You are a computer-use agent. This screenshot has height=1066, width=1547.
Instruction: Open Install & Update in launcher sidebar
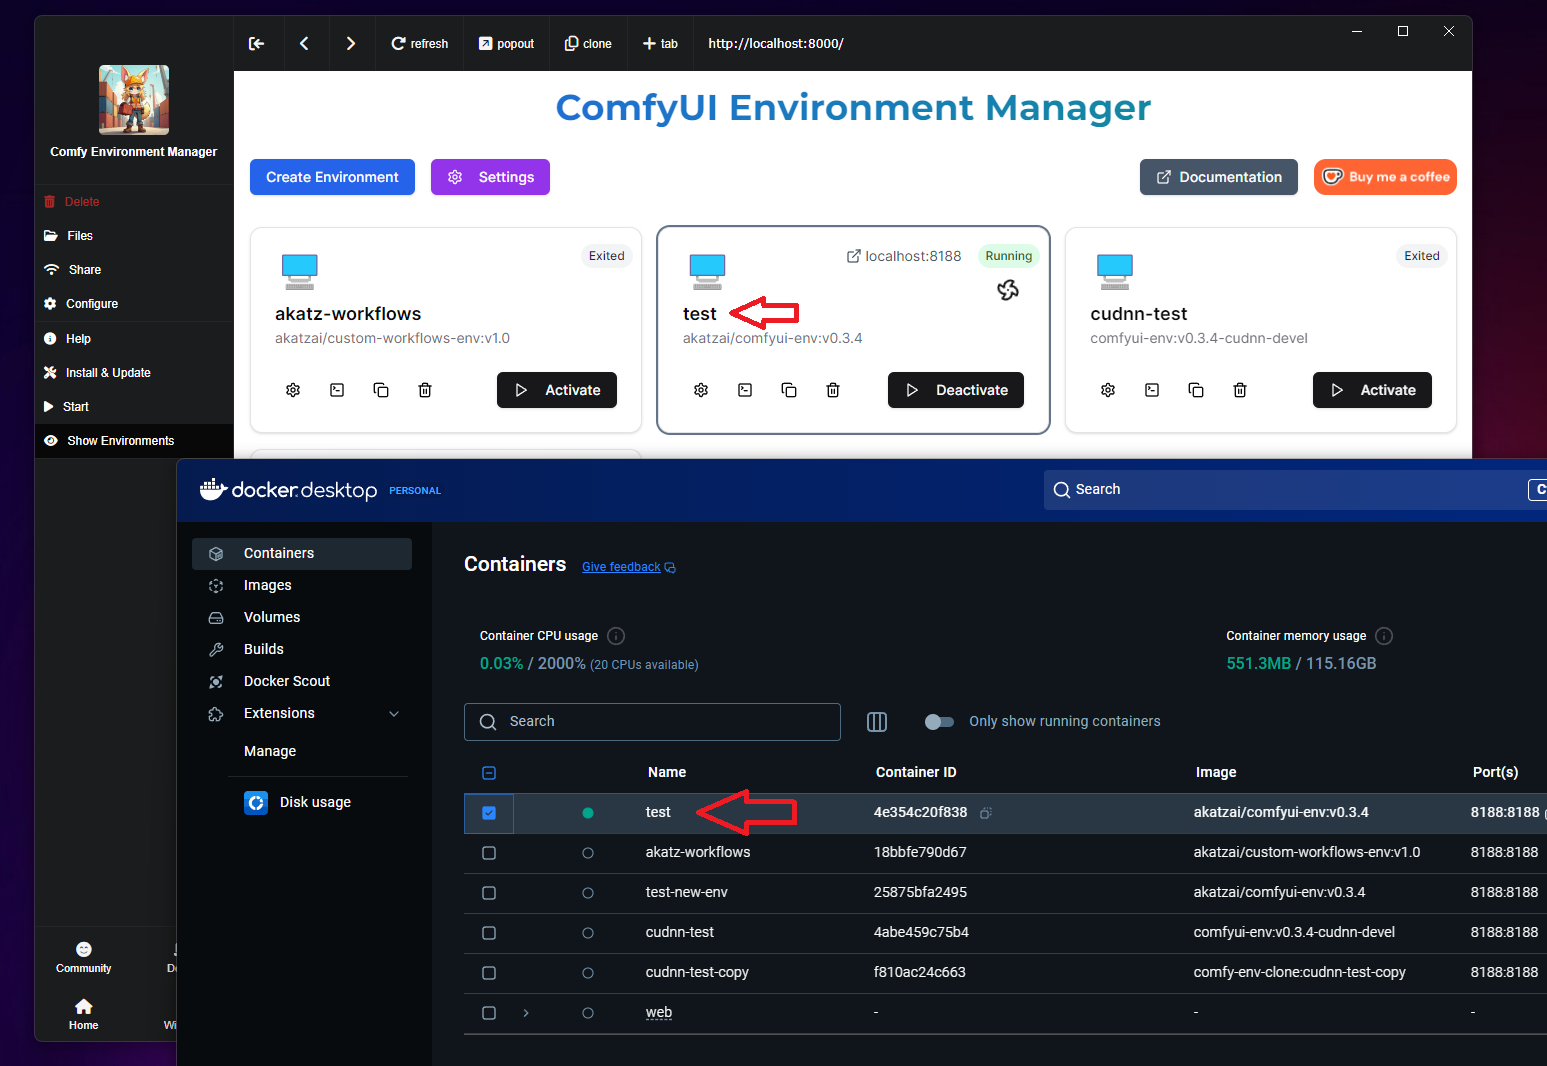pos(134,373)
